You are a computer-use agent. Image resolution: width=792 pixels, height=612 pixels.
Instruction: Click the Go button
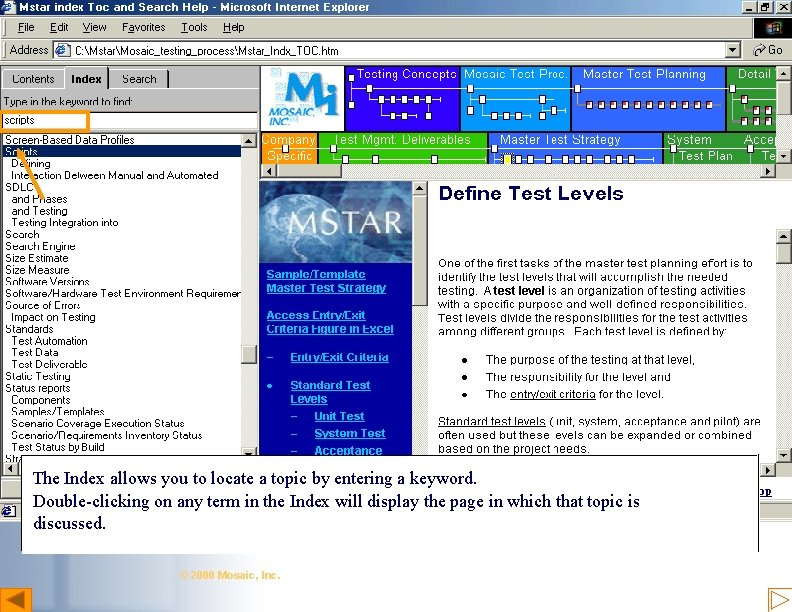tap(767, 50)
